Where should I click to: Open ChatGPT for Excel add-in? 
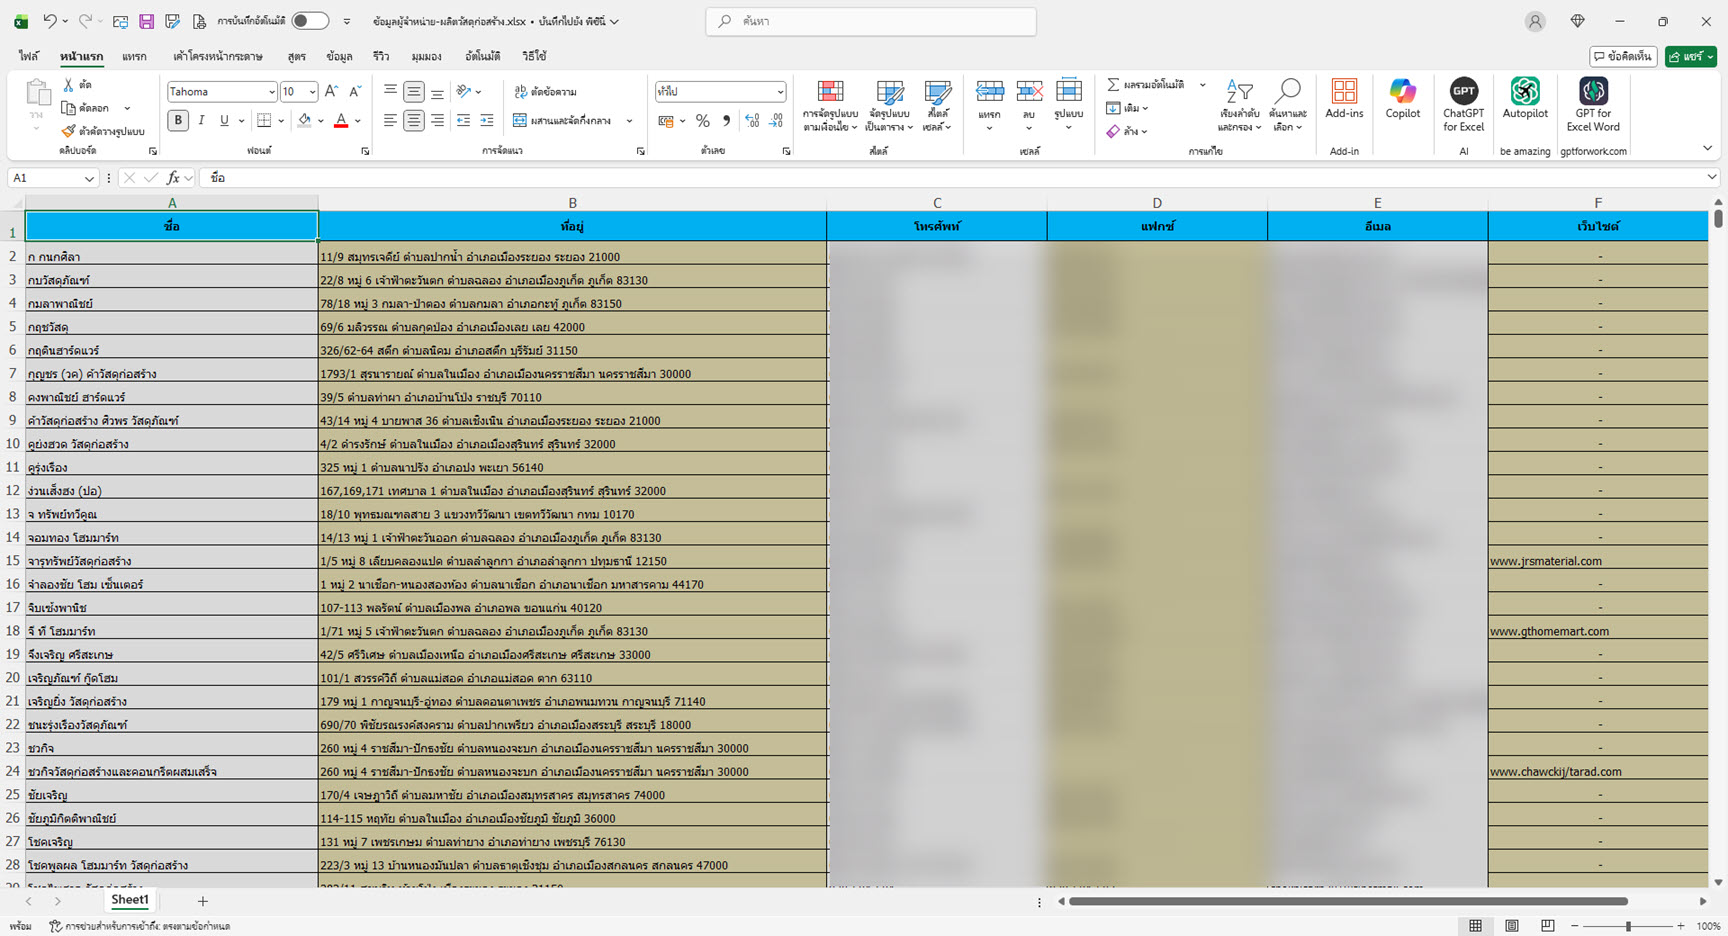[x=1463, y=93]
